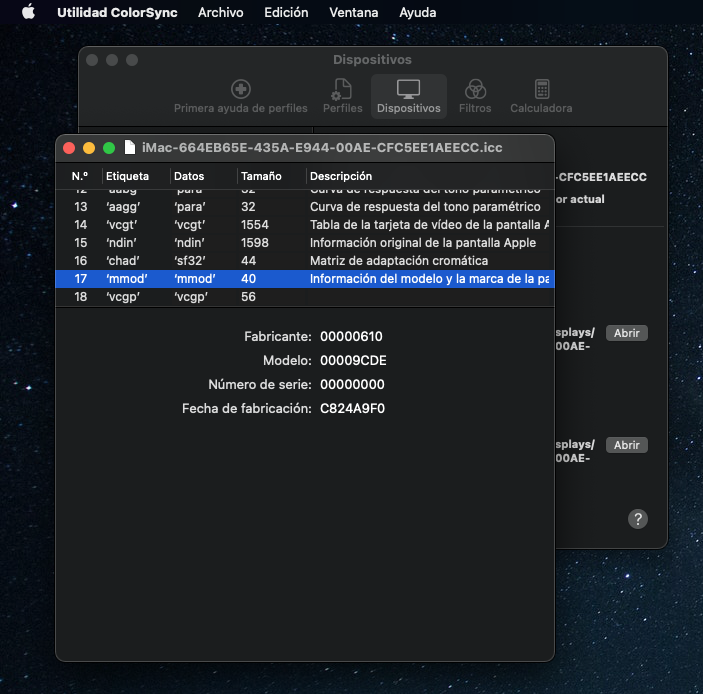Click the upper Abrir button

click(x=626, y=333)
